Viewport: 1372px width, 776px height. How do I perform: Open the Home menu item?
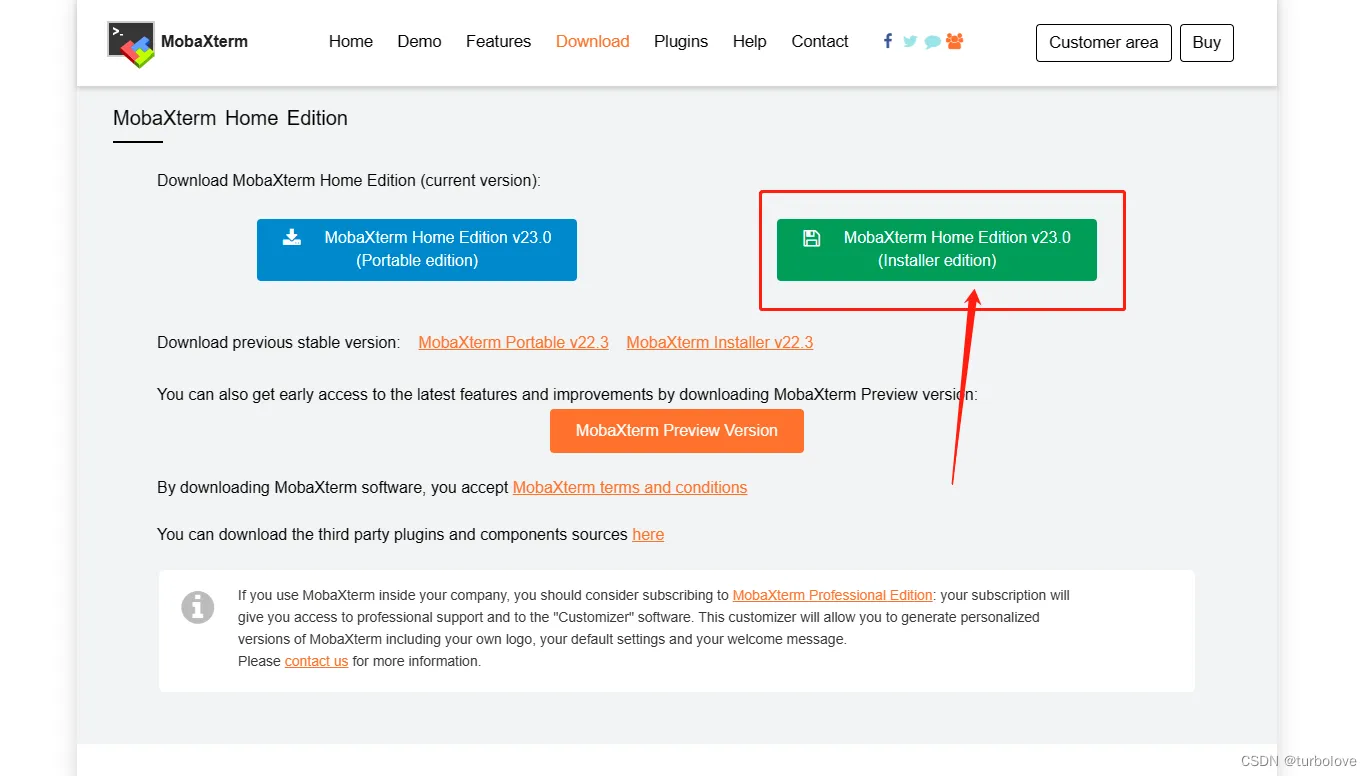point(351,41)
